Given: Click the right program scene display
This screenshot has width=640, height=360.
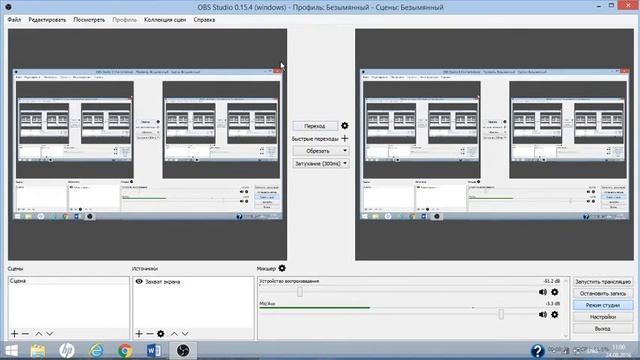Looking at the screenshot, I should (494, 144).
